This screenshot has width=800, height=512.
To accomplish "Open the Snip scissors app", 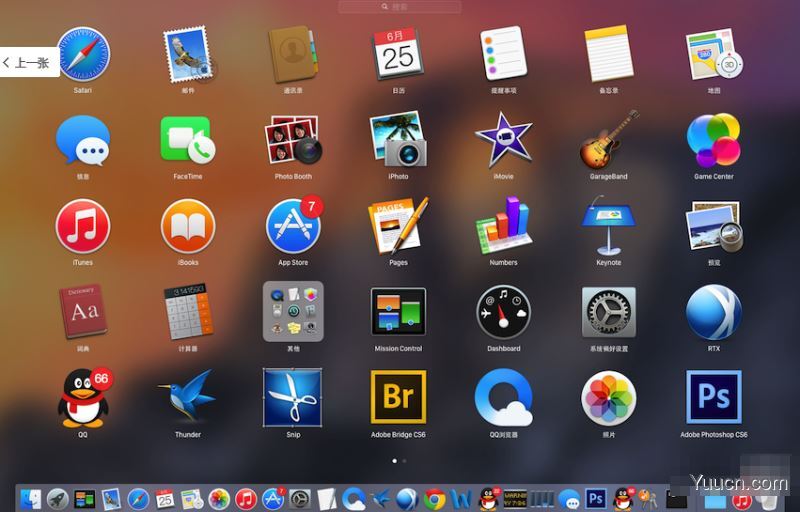I will tap(293, 398).
